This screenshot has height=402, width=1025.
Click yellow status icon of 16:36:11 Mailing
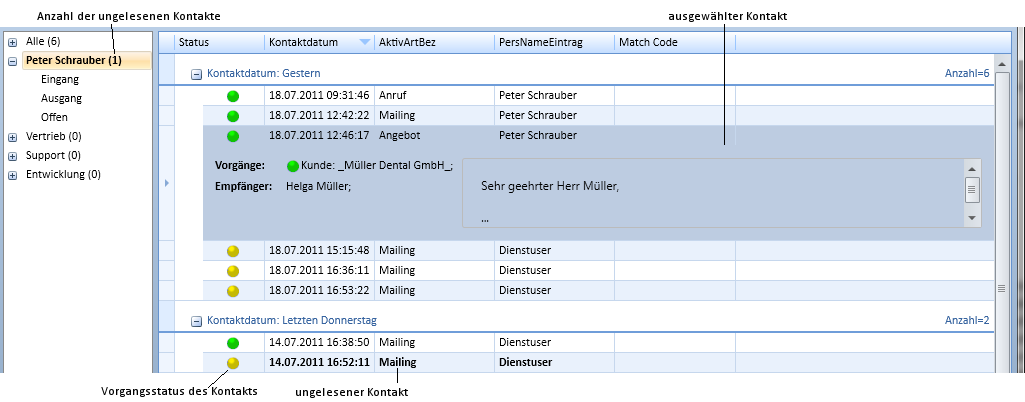point(233,271)
